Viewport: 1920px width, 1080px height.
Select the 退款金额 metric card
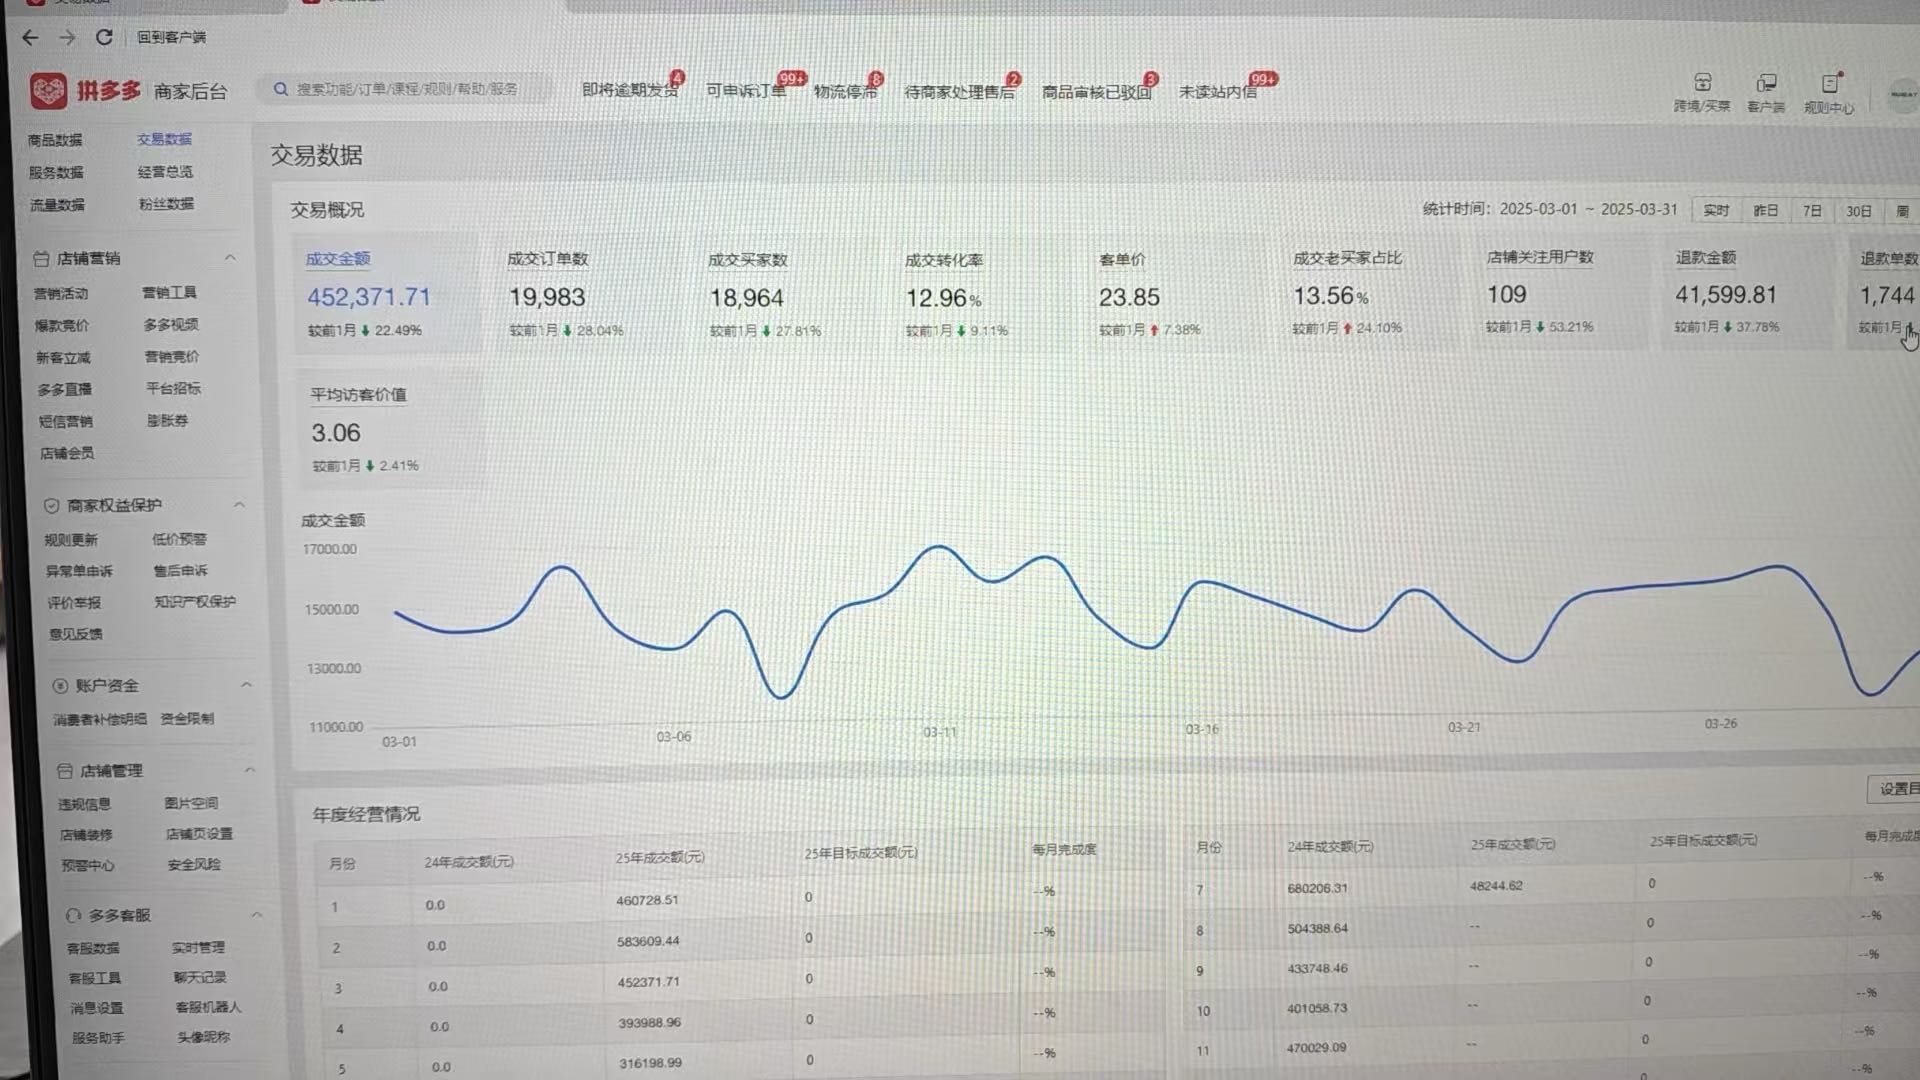(1748, 291)
